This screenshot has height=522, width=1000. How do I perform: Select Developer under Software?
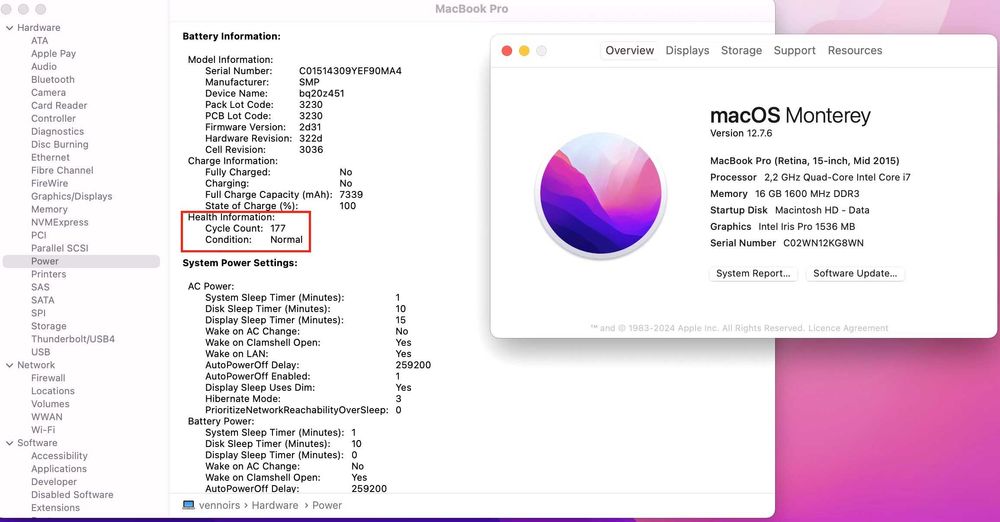click(x=54, y=482)
